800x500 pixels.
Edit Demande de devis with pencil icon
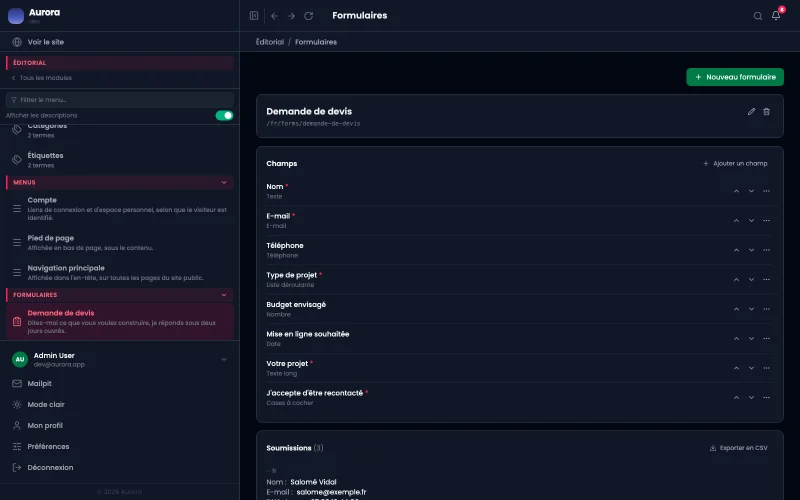coord(751,111)
